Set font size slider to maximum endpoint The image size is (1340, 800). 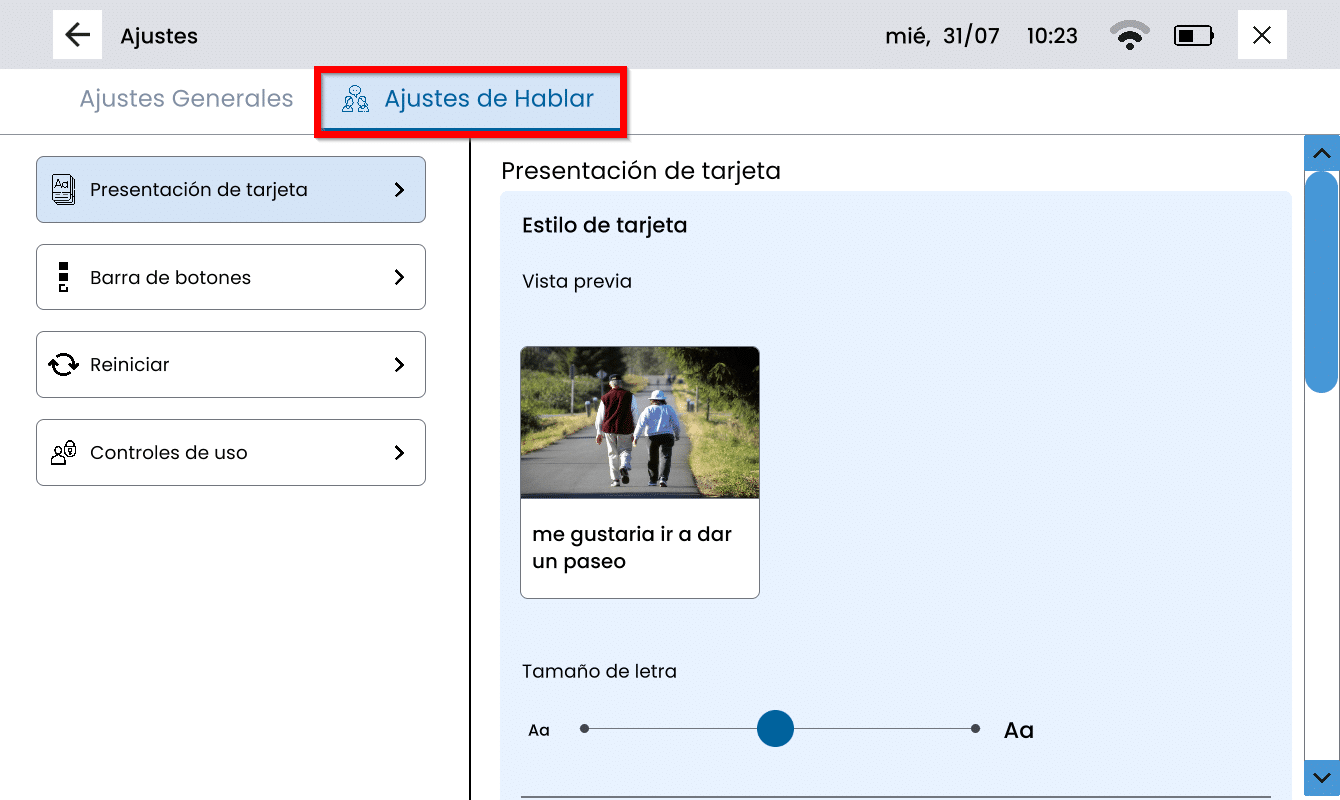(975, 729)
